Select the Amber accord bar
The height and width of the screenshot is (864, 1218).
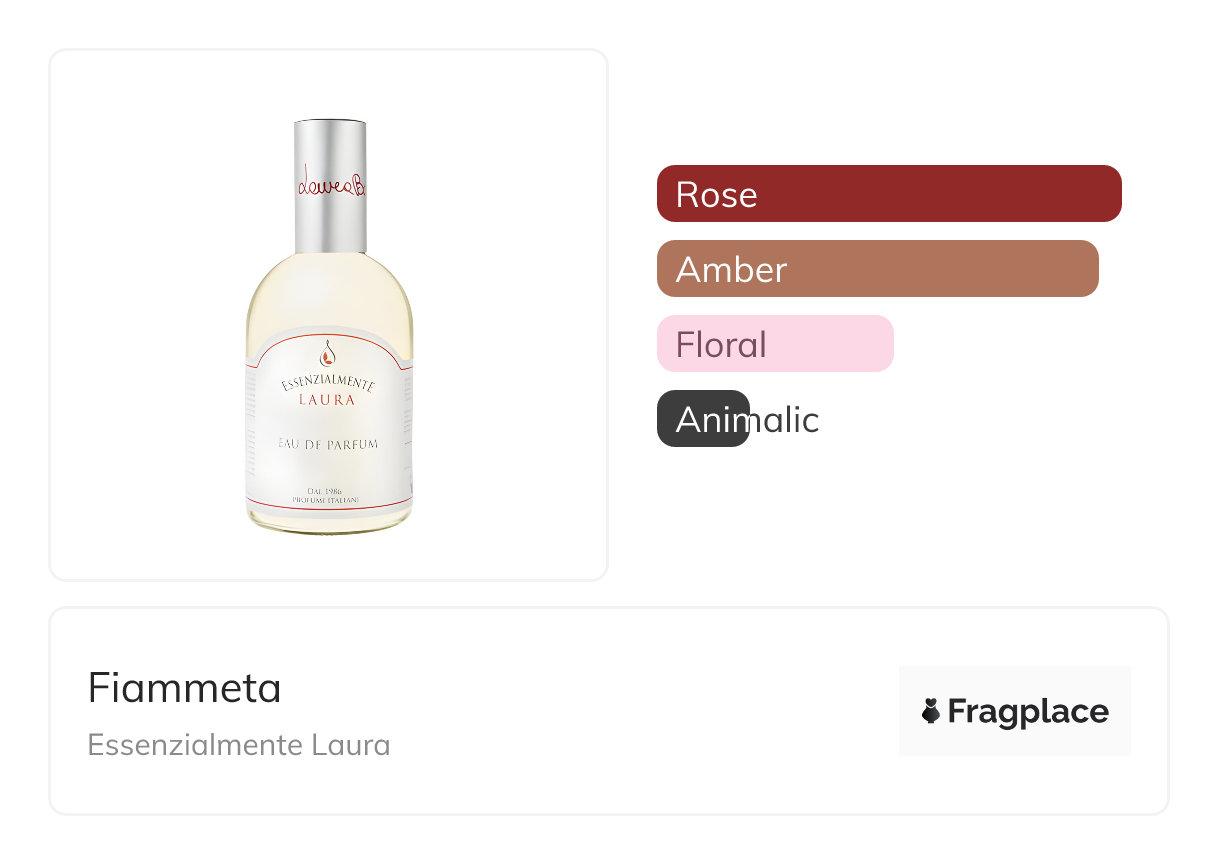877,269
